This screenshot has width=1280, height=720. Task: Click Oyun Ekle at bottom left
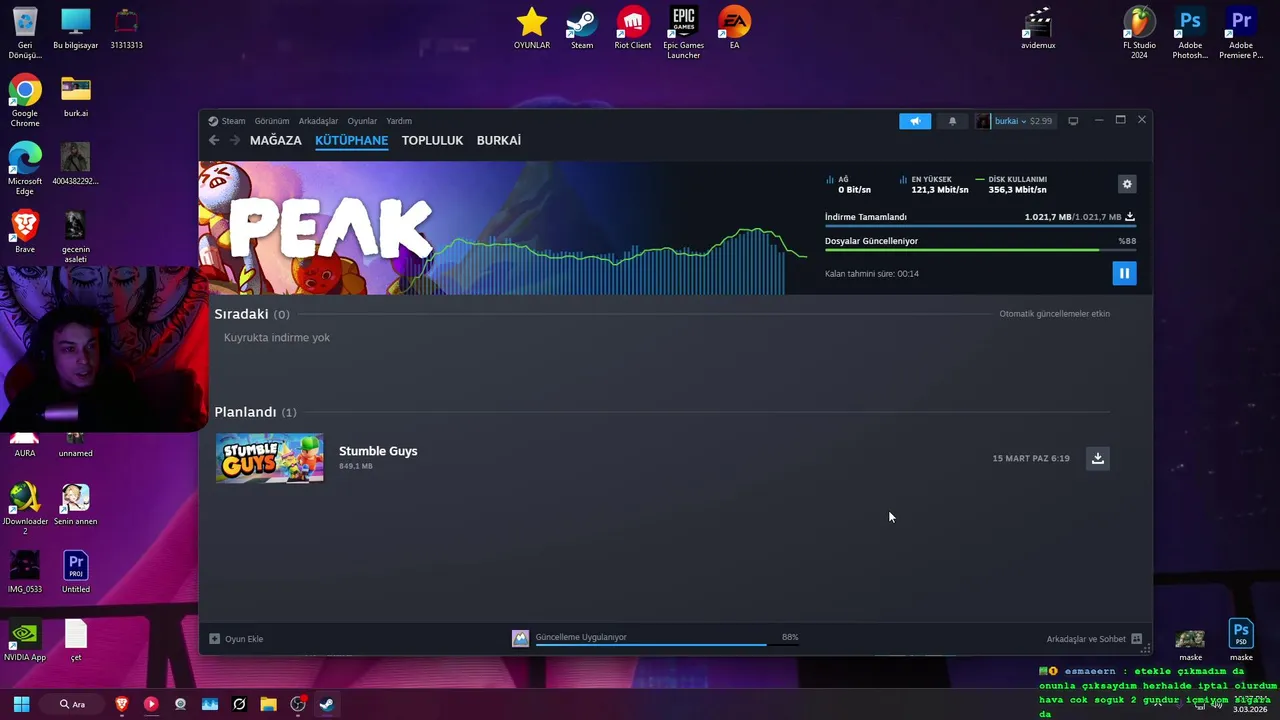coord(236,639)
